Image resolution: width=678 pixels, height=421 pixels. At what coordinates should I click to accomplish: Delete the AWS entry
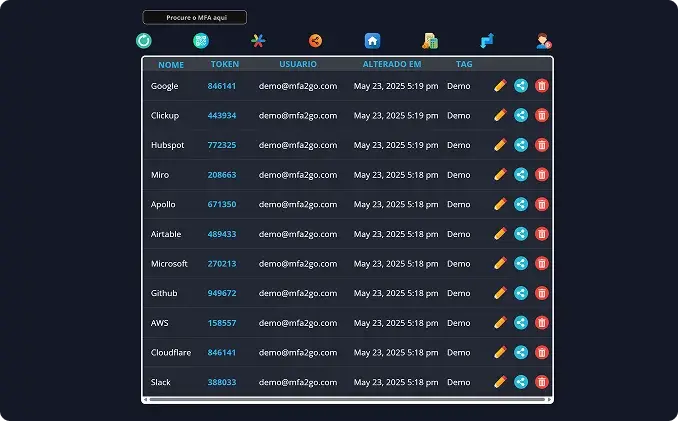[x=541, y=322]
